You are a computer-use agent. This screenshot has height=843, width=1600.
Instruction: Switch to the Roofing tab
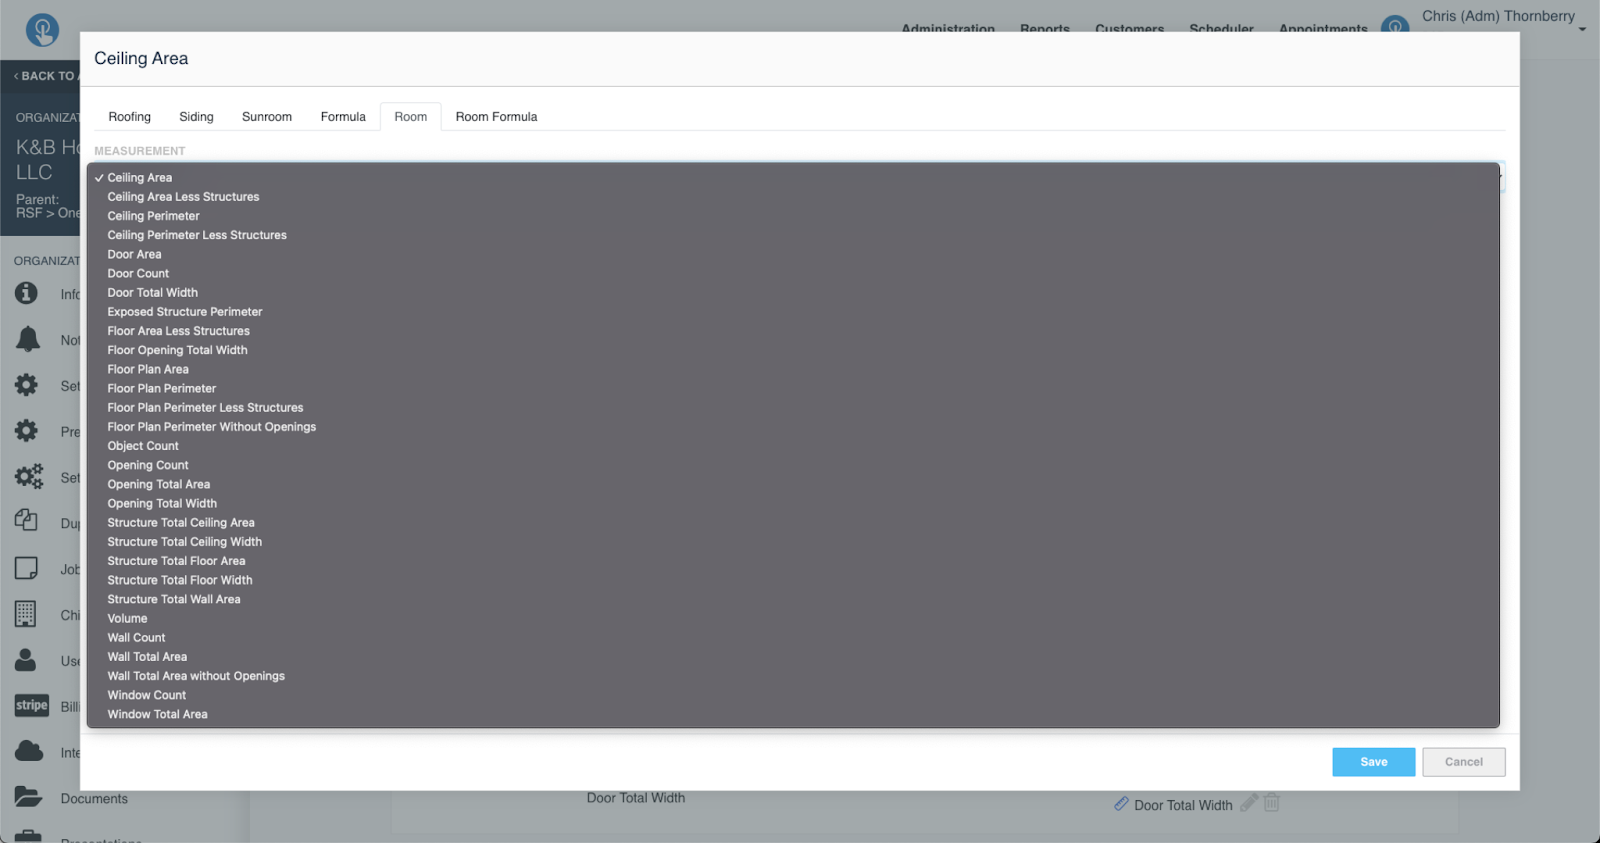(x=130, y=117)
